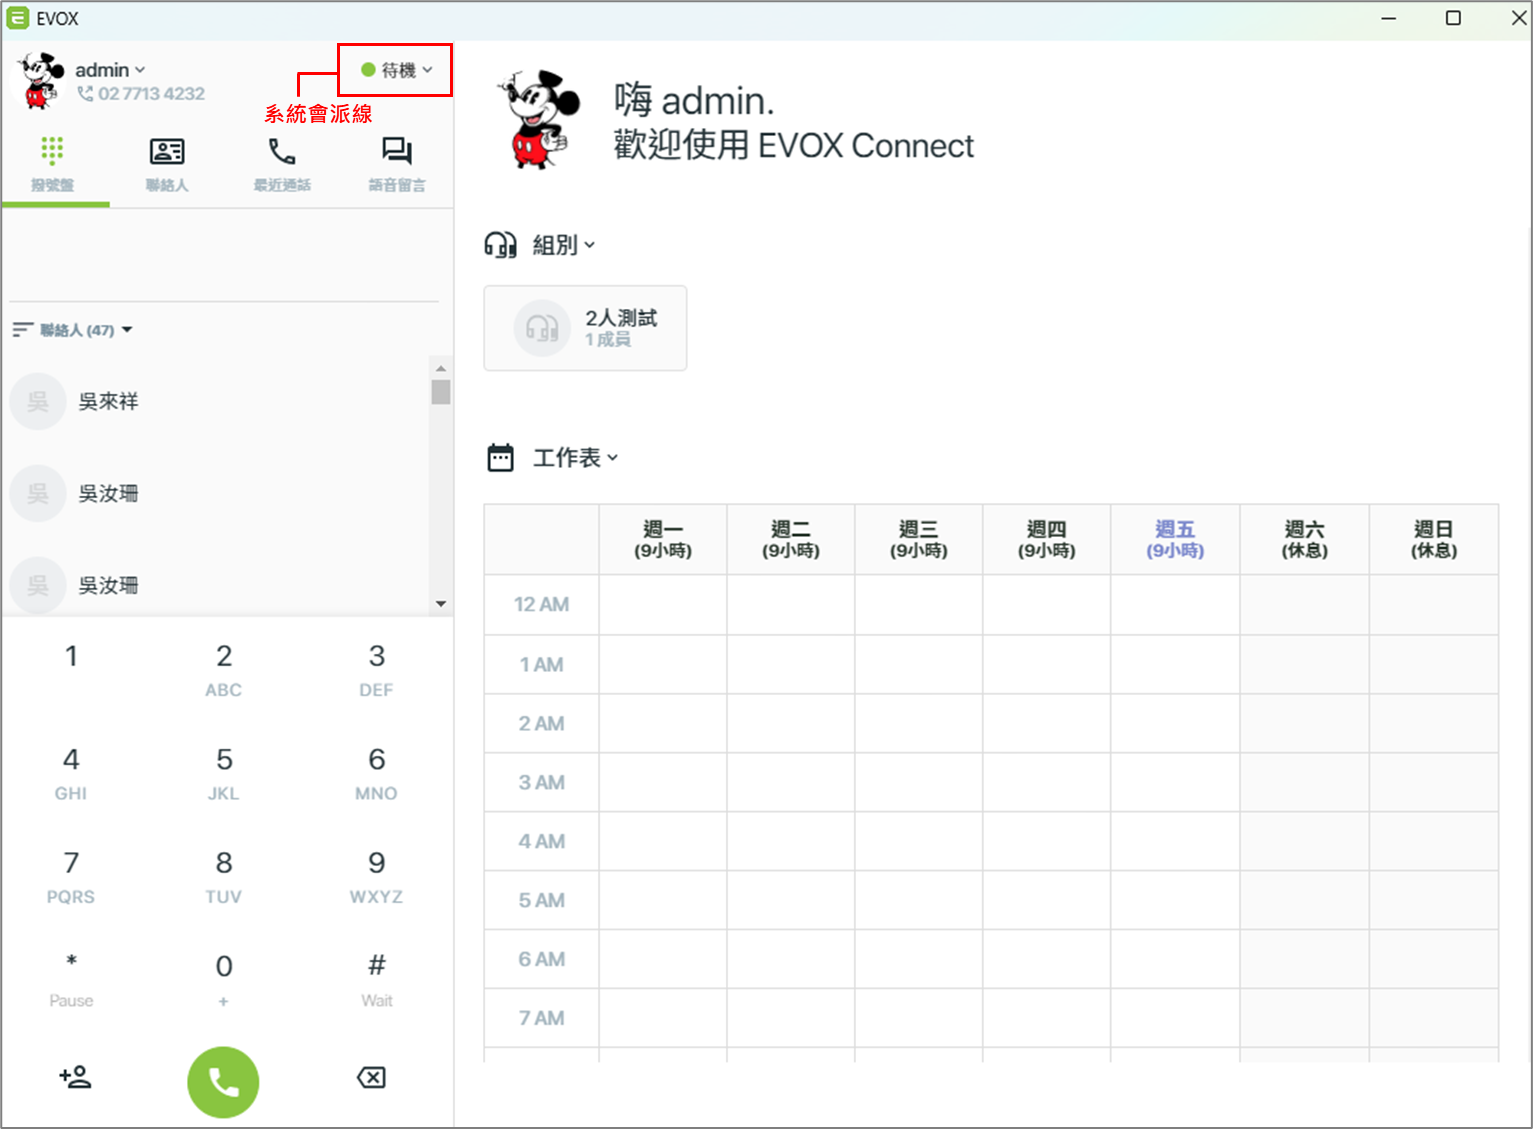Dial digit 2 ABC on keypad
This screenshot has height=1129, width=1533.
(x=224, y=670)
